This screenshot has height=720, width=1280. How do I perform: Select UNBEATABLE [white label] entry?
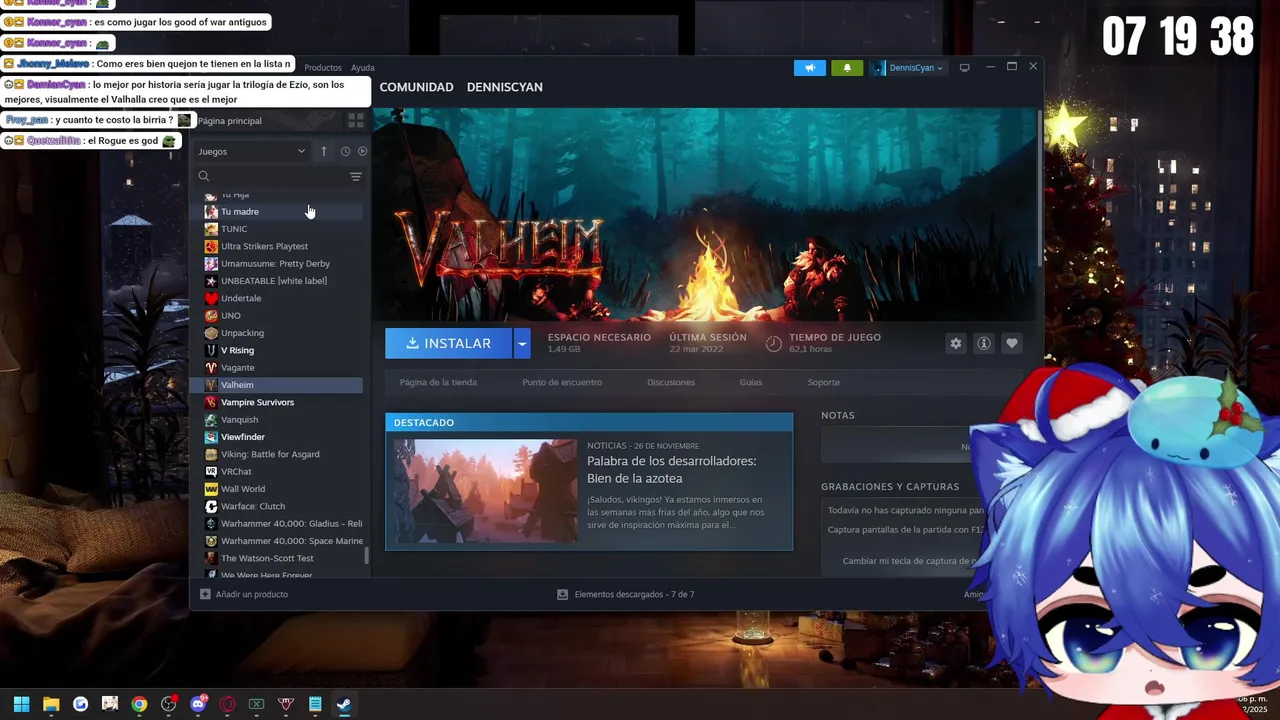[x=276, y=281]
